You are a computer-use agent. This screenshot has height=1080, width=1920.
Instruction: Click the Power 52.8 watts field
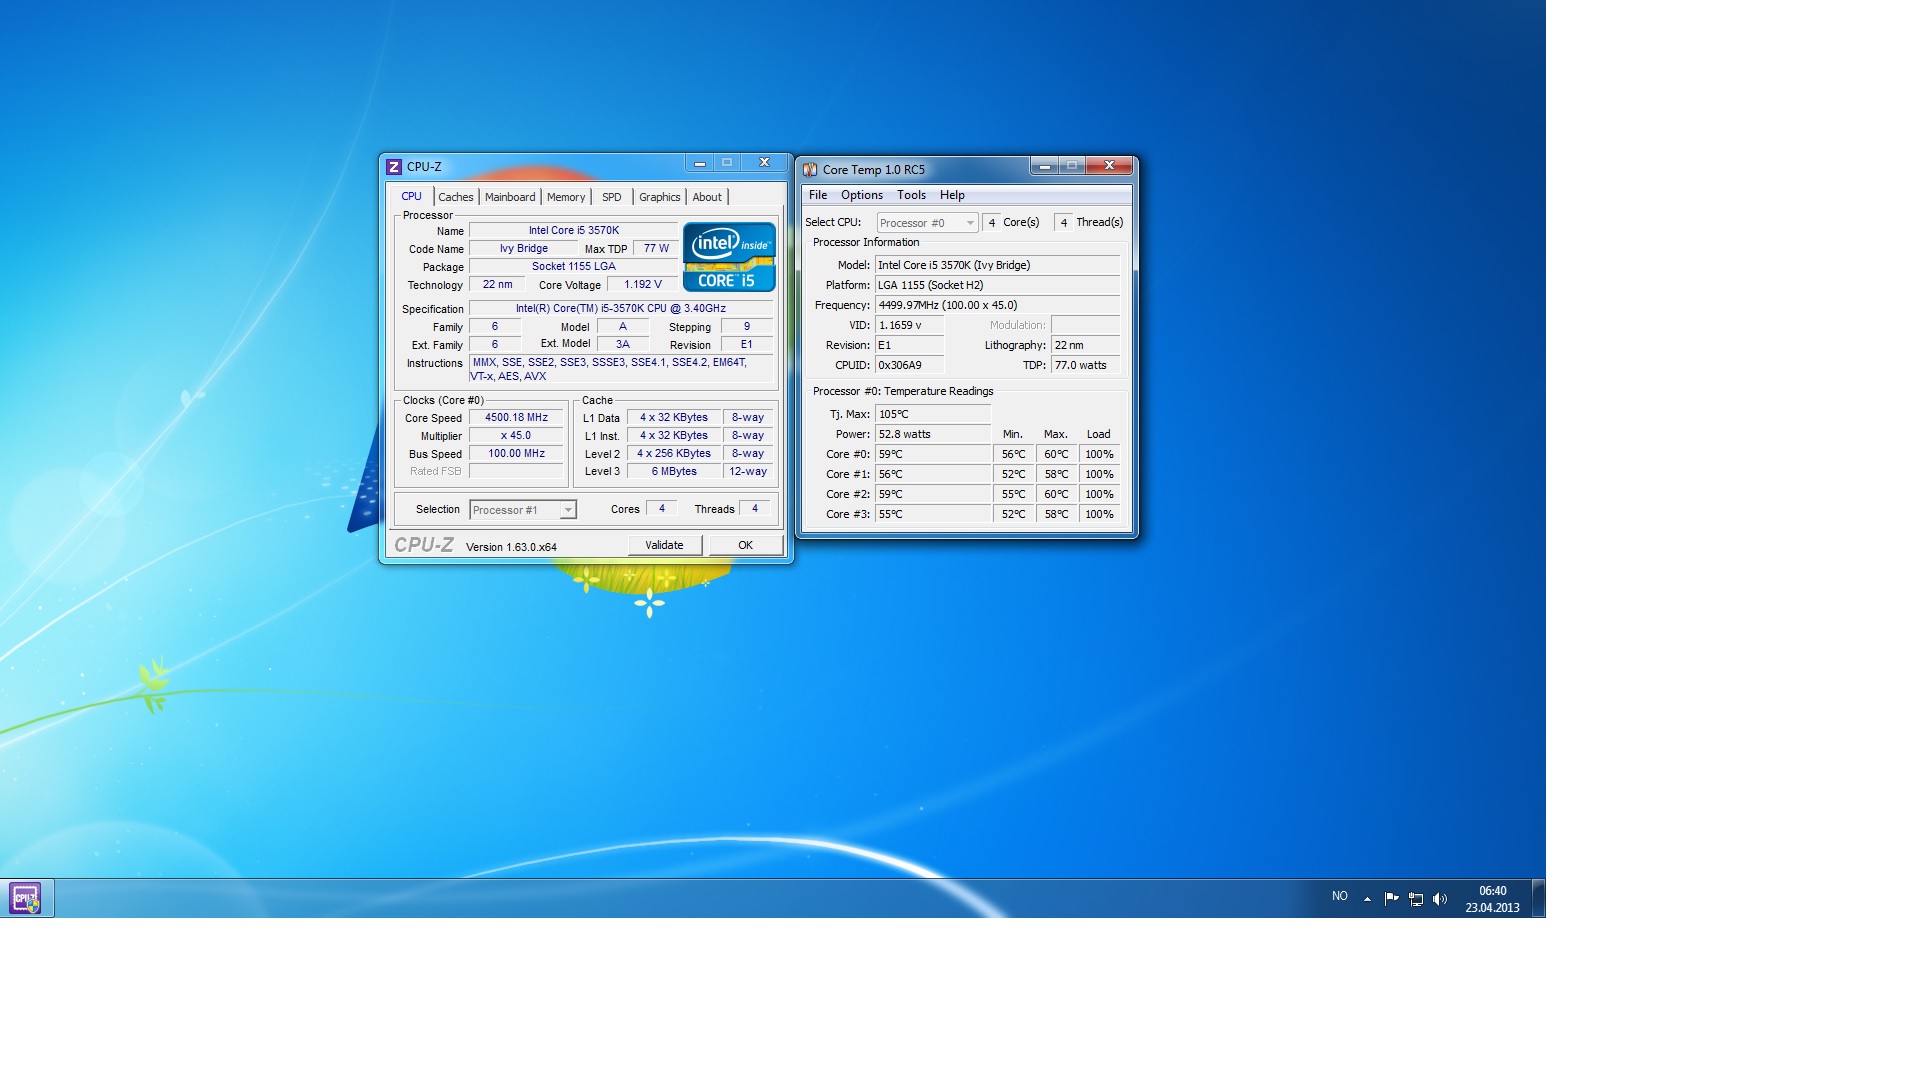[x=933, y=435]
